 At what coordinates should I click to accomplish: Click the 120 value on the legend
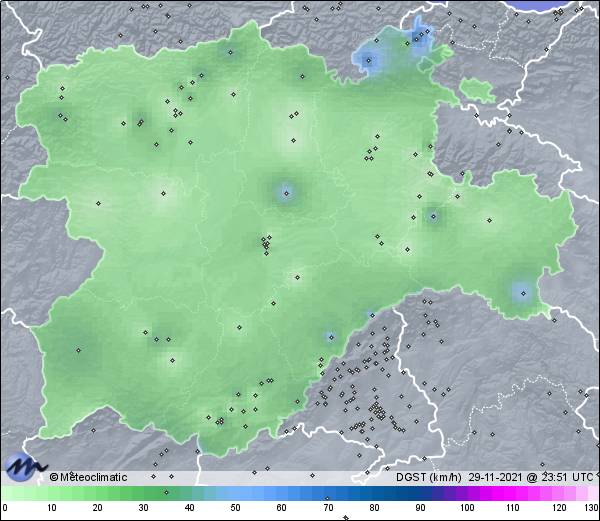pos(559,508)
